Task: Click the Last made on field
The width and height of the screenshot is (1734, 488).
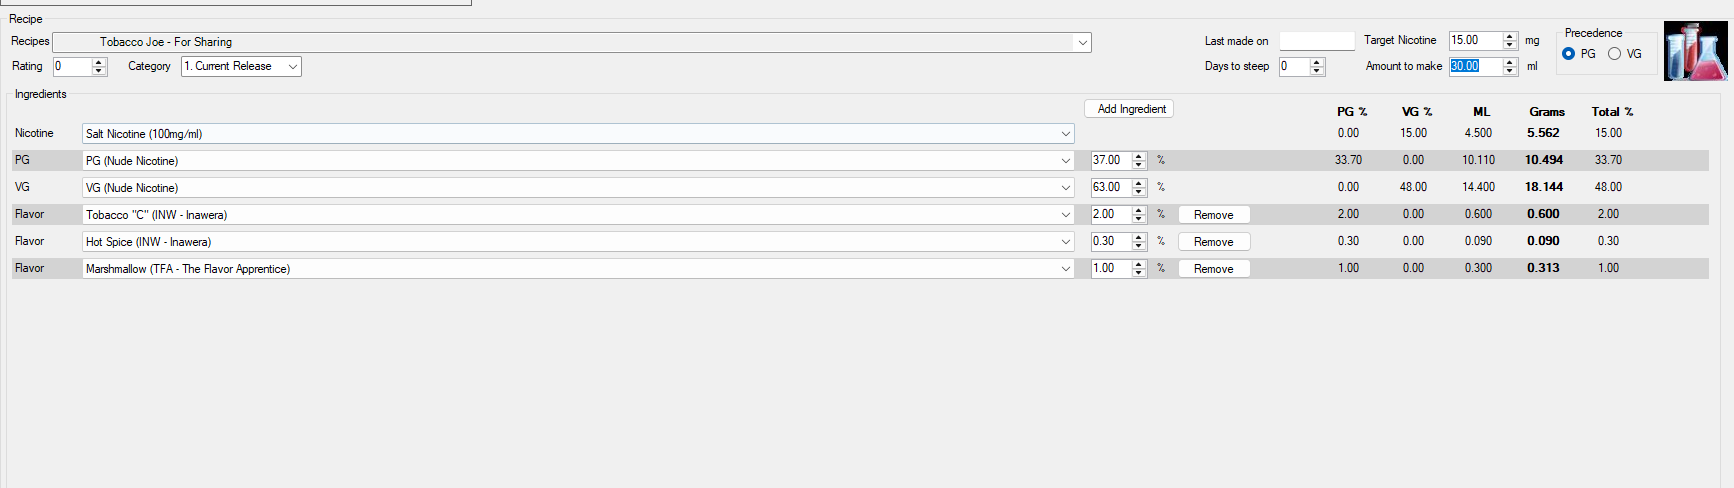Action: (1317, 41)
